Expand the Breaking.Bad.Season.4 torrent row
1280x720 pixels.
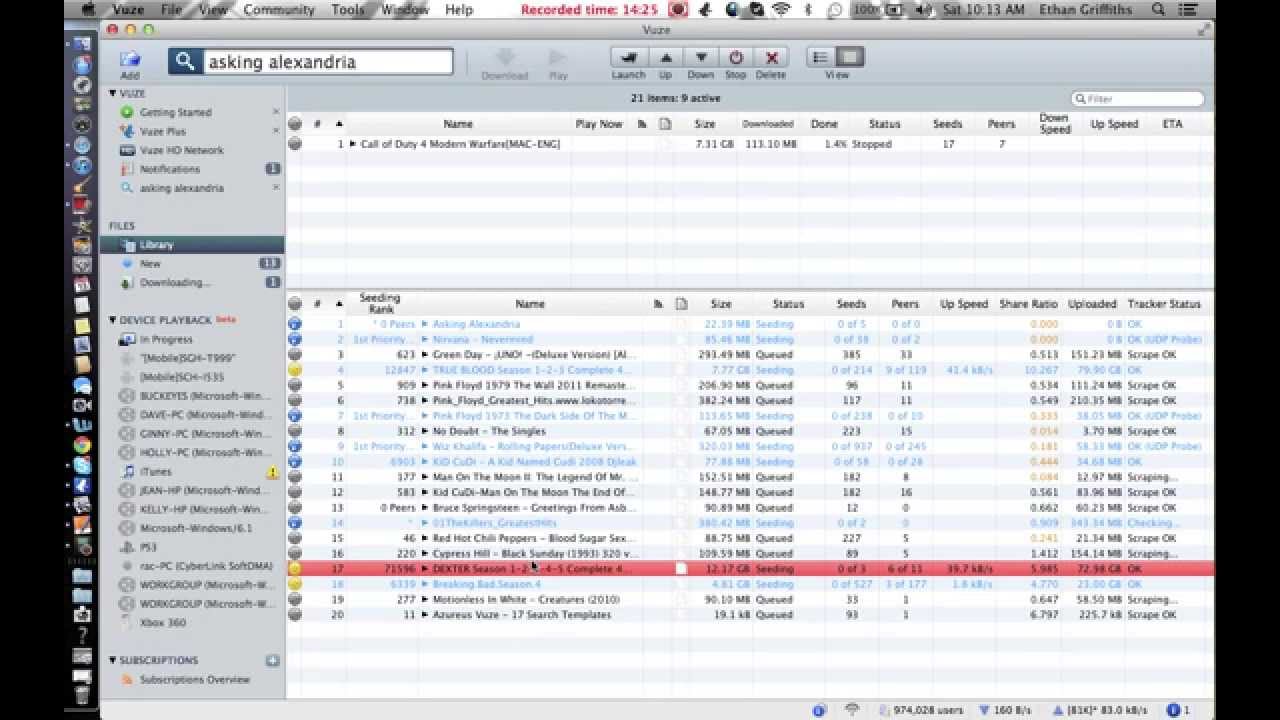425,584
